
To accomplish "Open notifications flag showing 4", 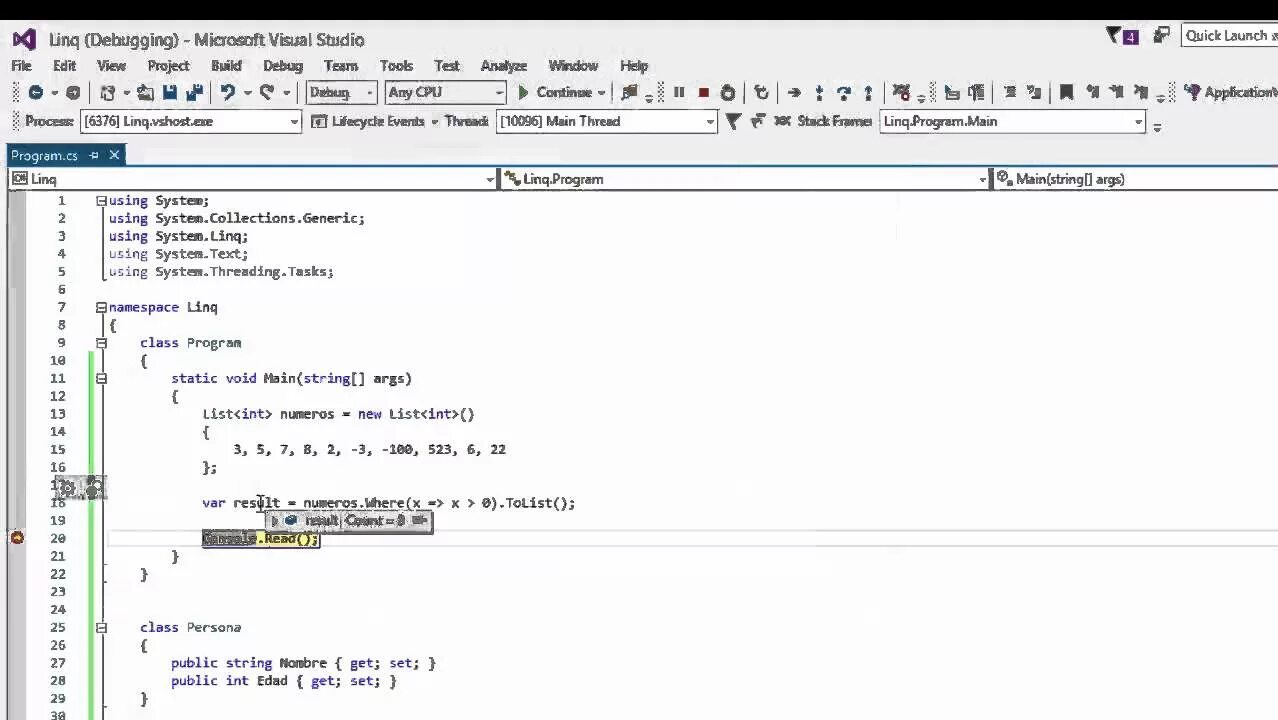I will click(1122, 36).
